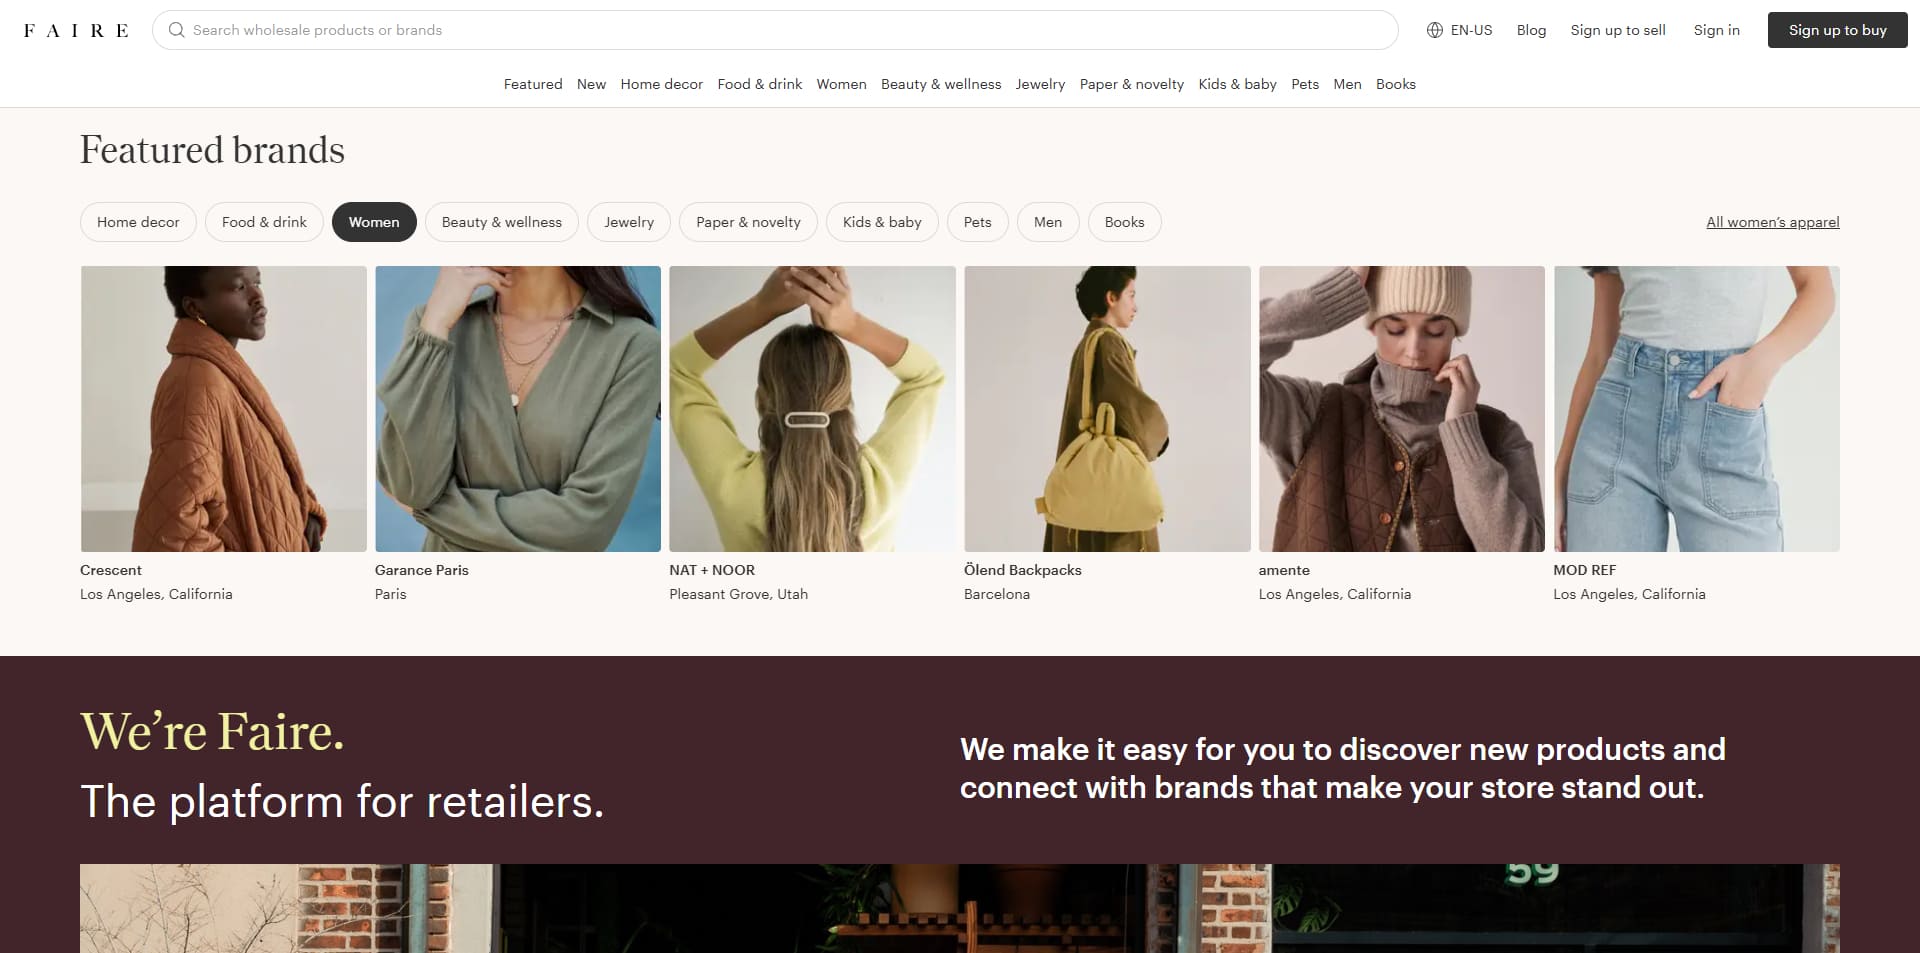Click the Sign up to buy button
The image size is (1920, 953).
pos(1838,30)
